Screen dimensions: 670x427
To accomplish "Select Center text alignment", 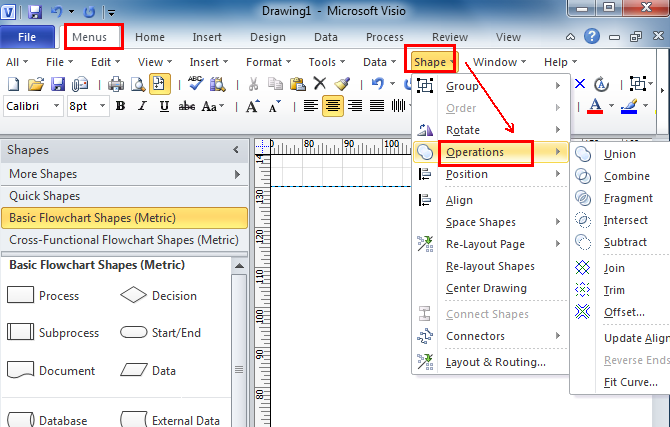I will click(x=333, y=106).
